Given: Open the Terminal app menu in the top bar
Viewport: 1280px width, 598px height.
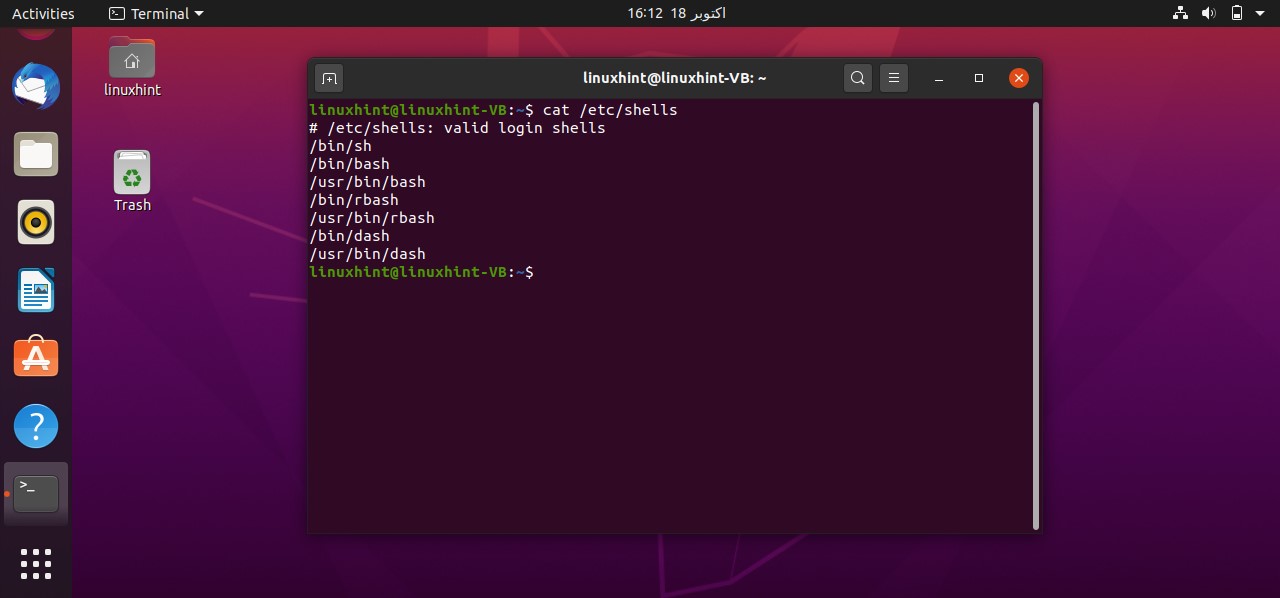Looking at the screenshot, I should 155,13.
